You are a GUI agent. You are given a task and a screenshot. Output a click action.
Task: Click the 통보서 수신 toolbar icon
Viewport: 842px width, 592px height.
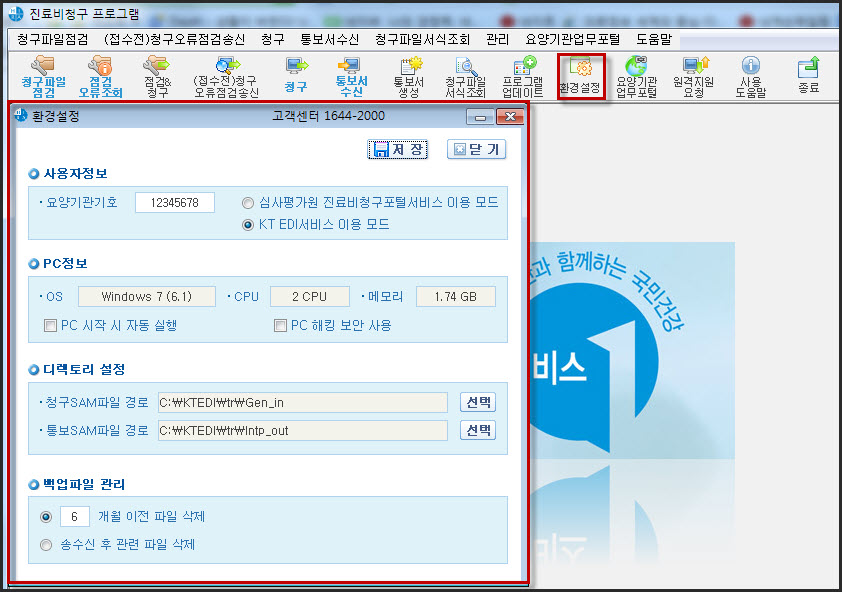[351, 76]
